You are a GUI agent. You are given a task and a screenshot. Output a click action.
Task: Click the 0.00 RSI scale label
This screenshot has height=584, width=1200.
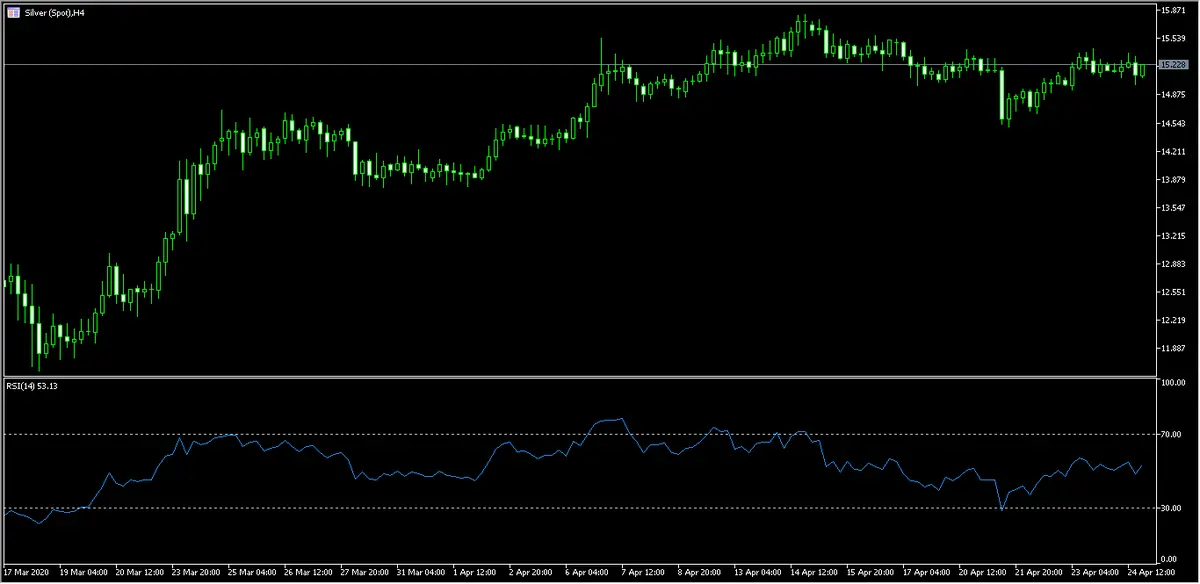point(1168,558)
